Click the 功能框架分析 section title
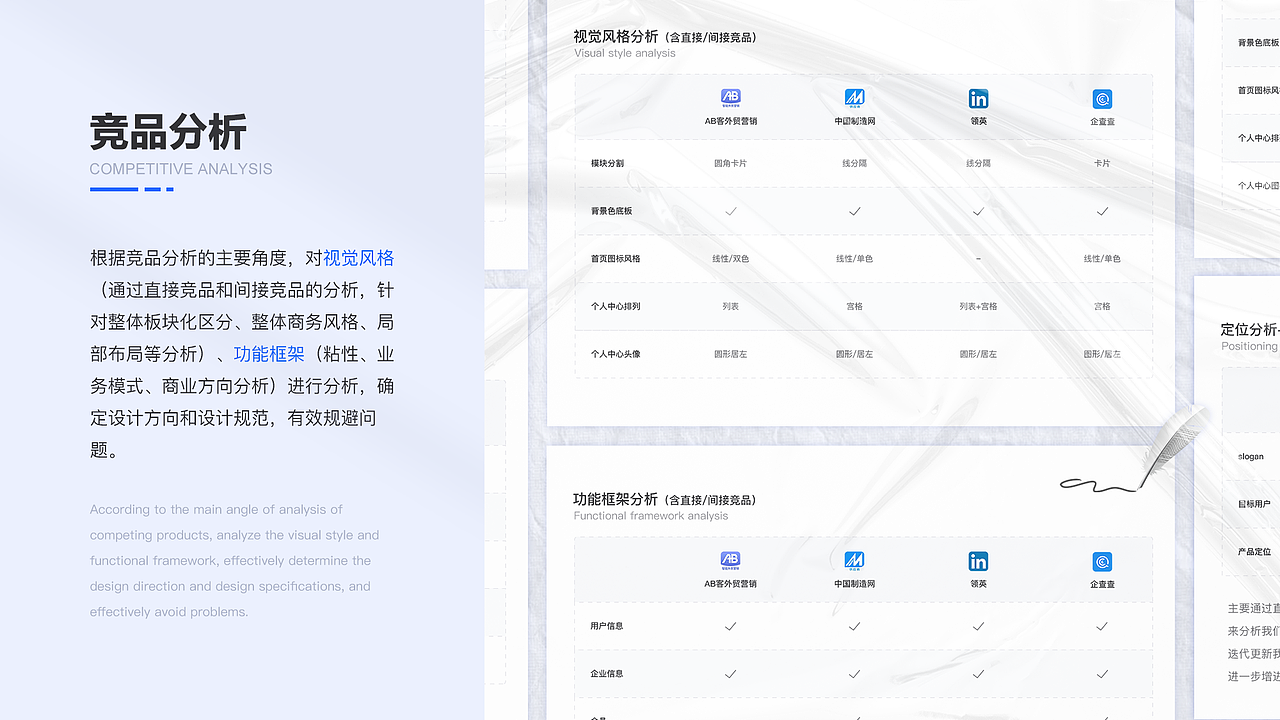 [616, 499]
